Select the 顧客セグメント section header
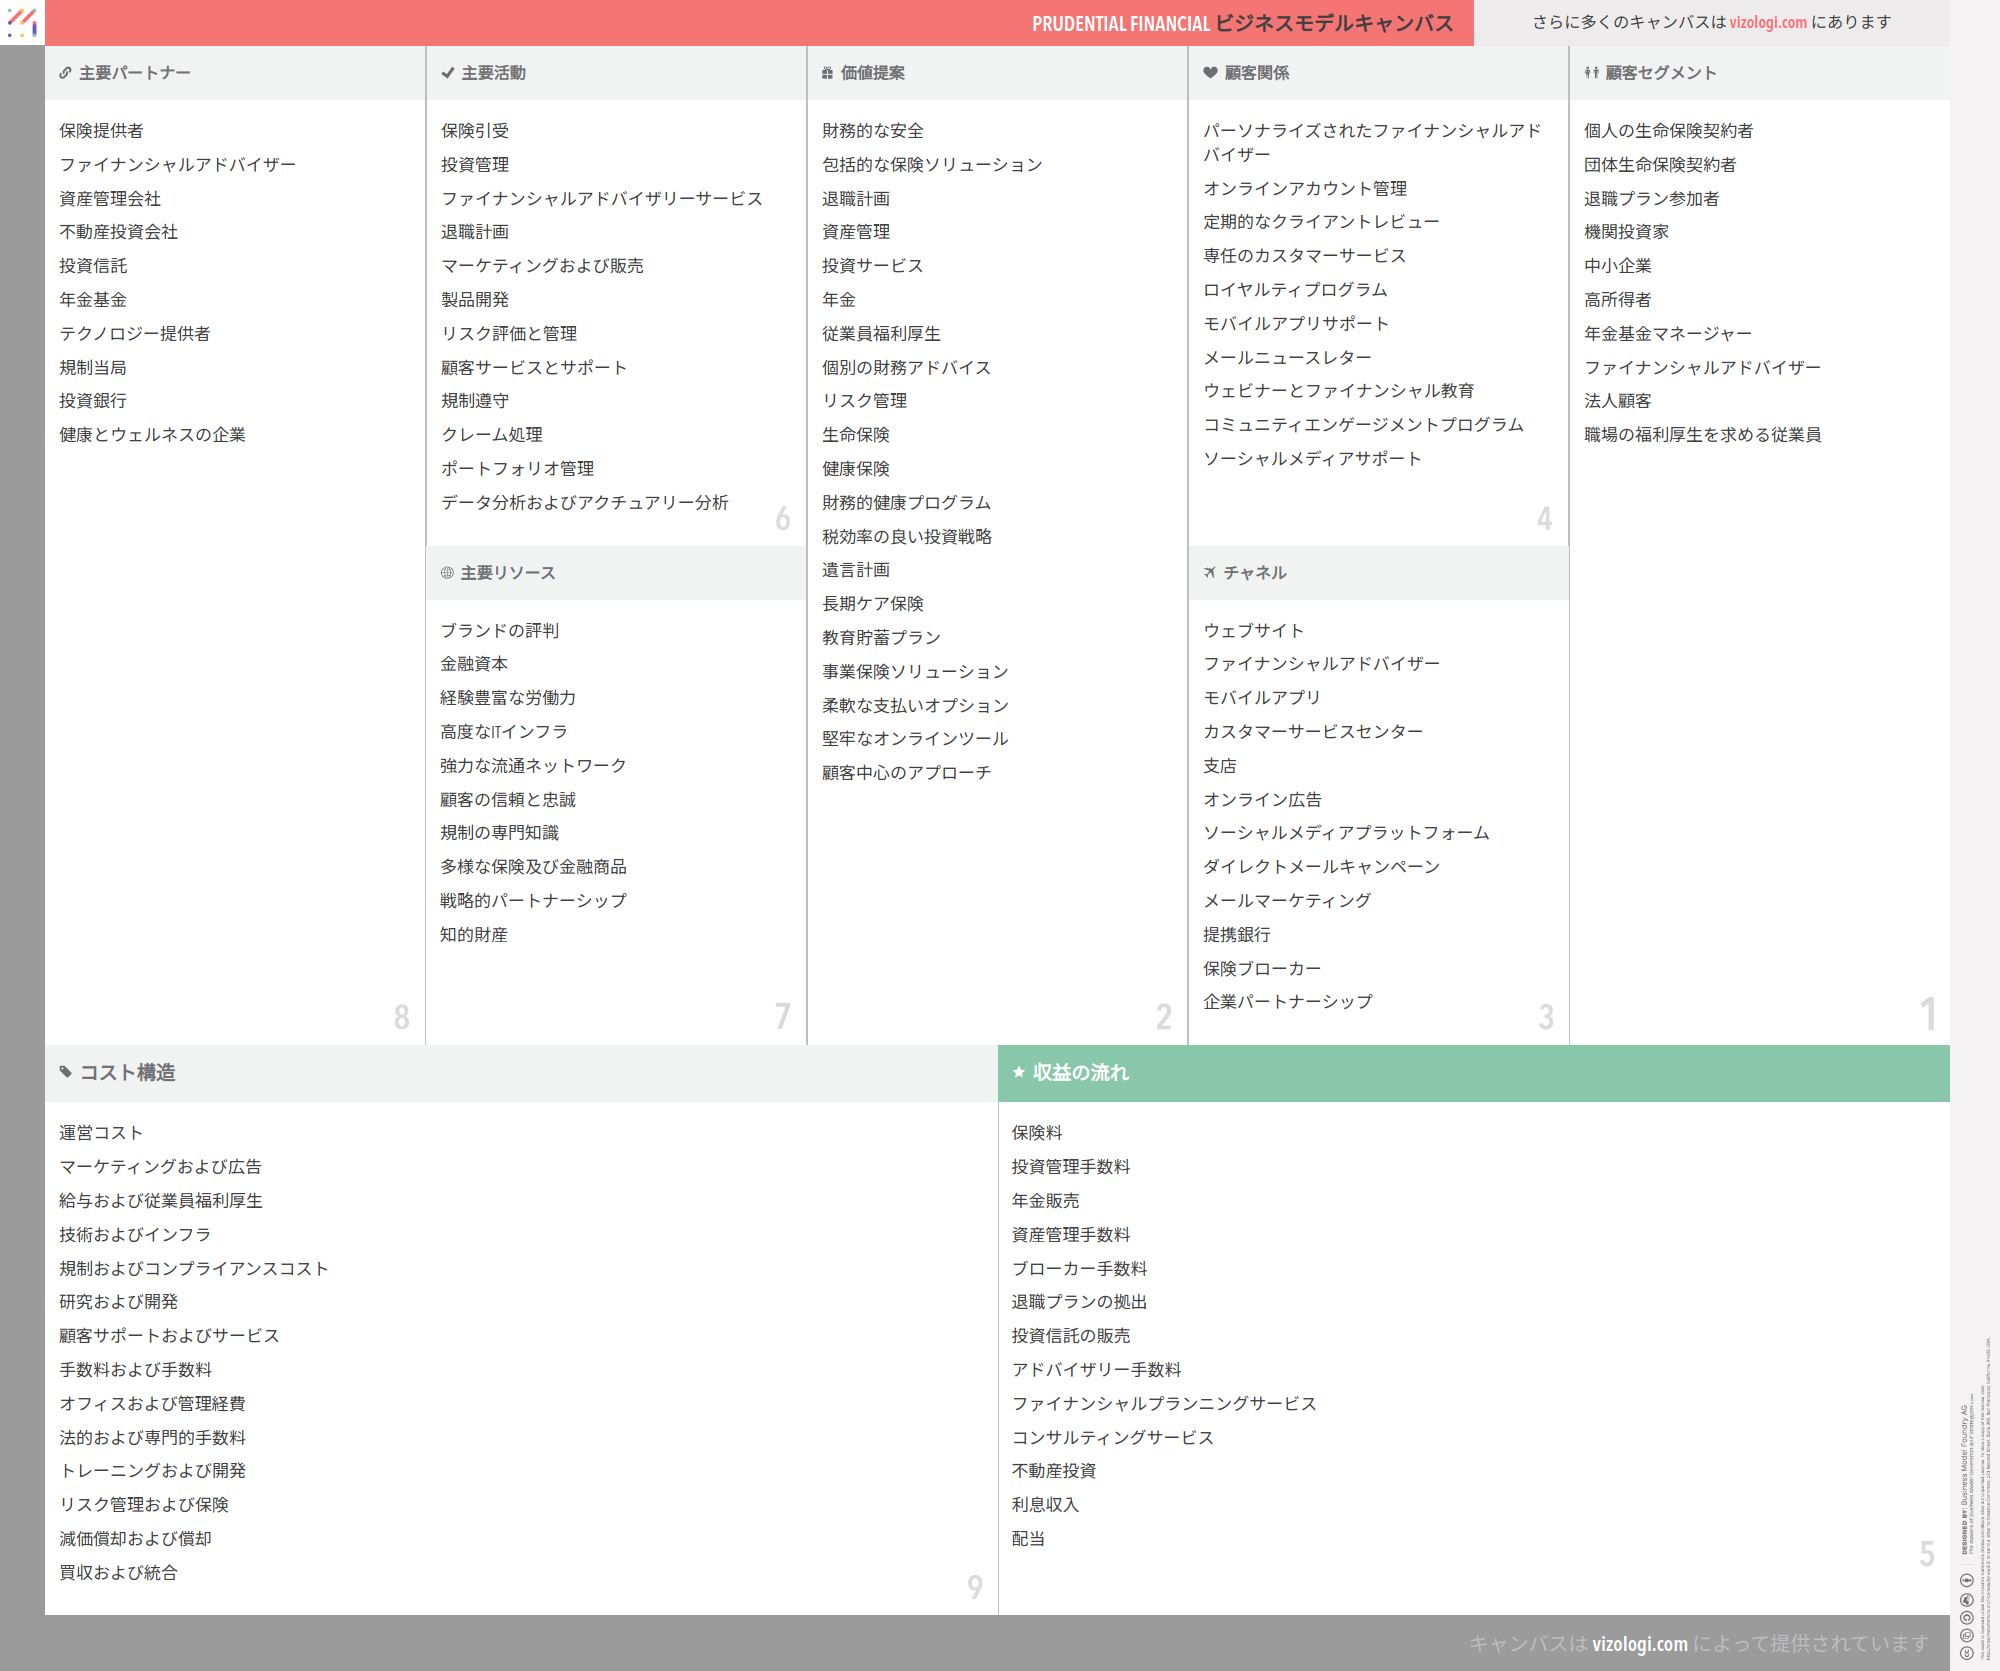 1660,73
